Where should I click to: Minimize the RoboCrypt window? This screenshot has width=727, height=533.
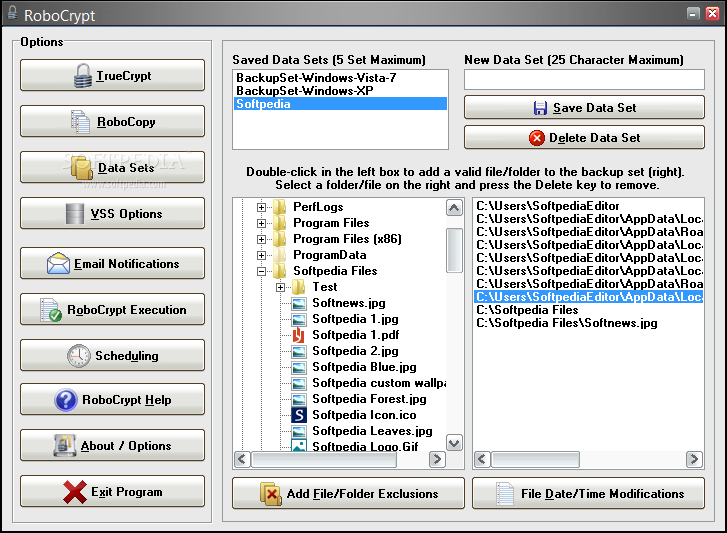[x=693, y=13]
